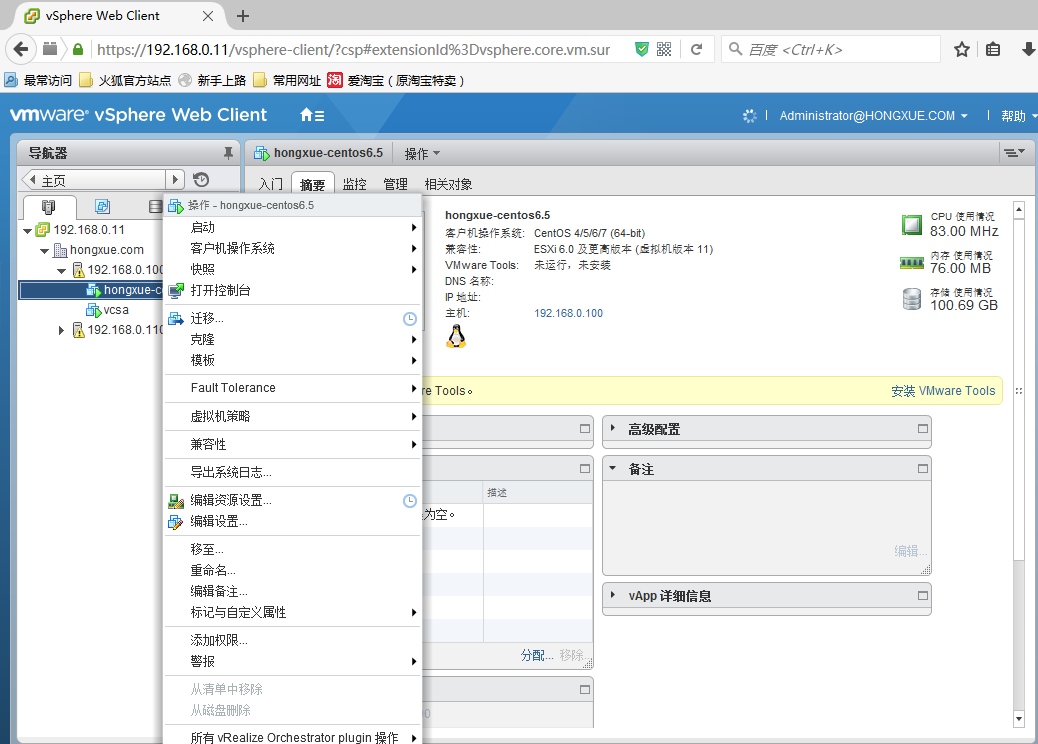
Task: Pin the navigator panel
Action: point(228,153)
